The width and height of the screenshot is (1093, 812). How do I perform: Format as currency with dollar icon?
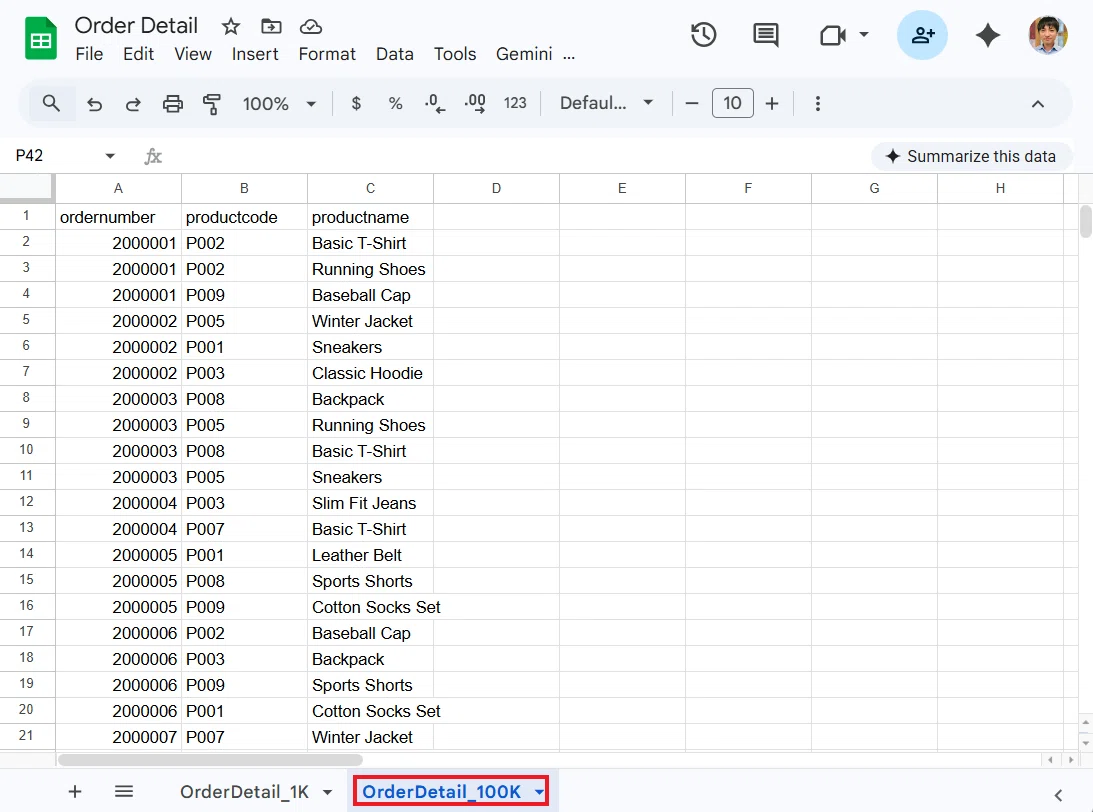[x=356, y=104]
